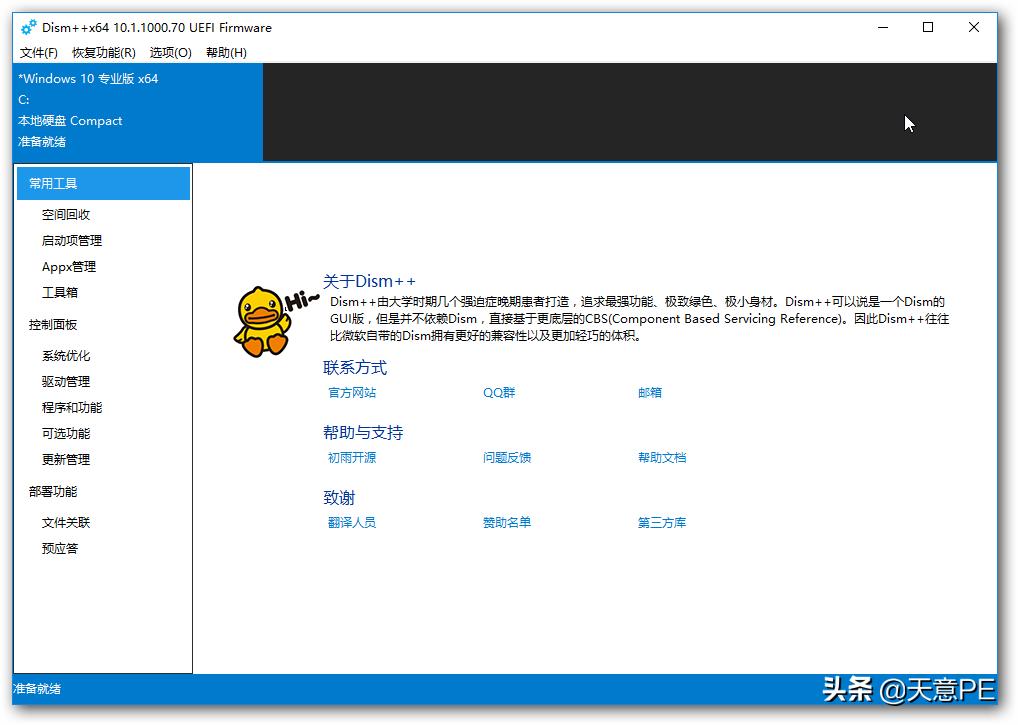Expand the 控制面板 section header
The width and height of the screenshot is (1018, 725).
click(x=53, y=324)
